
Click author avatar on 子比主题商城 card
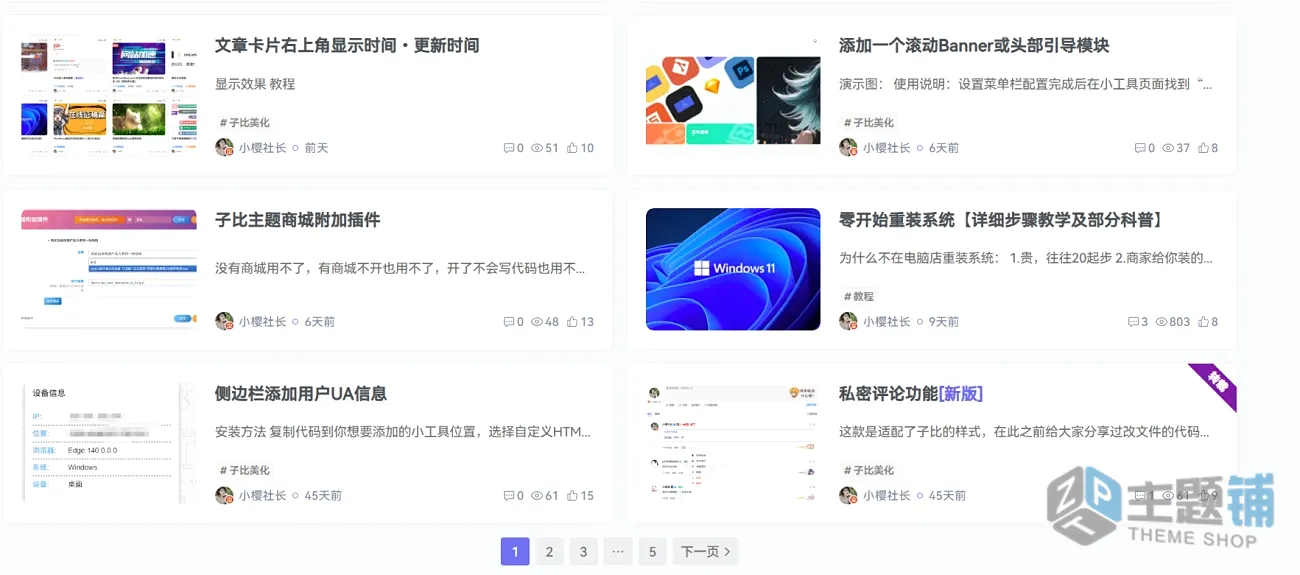click(224, 321)
